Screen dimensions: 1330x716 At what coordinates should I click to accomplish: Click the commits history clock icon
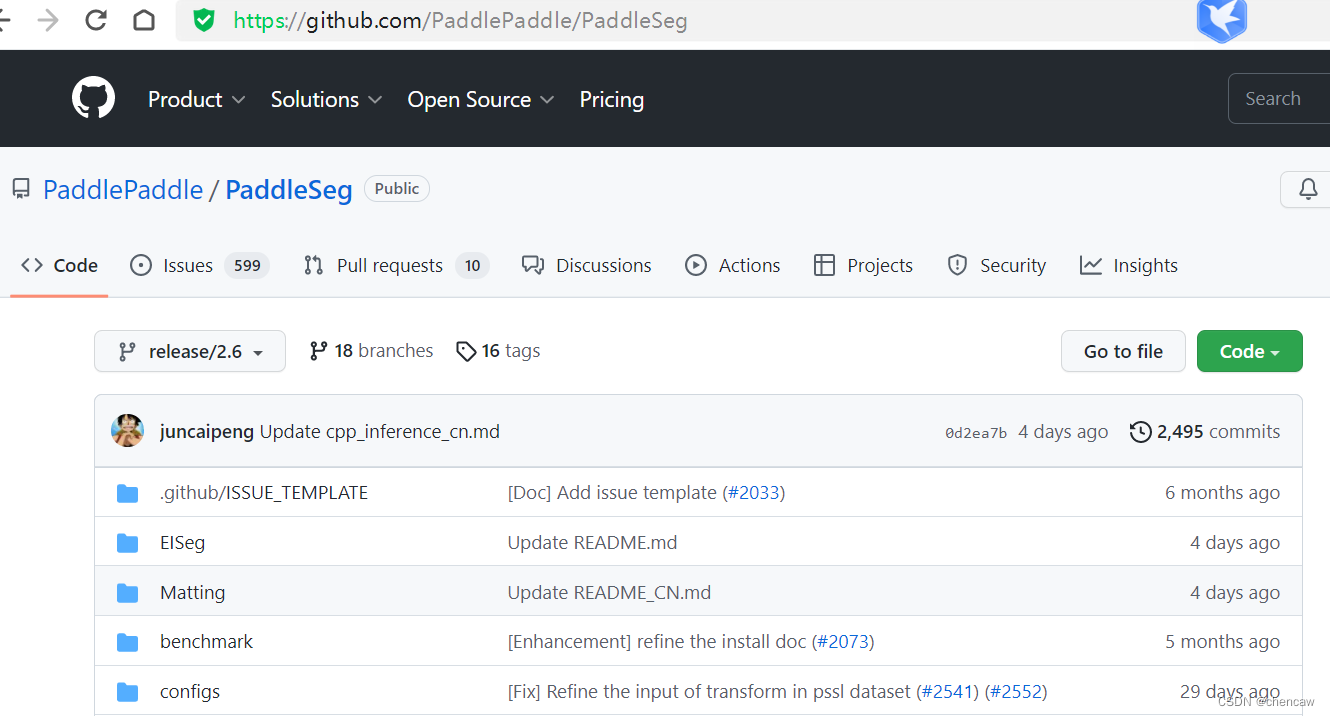[1140, 432]
